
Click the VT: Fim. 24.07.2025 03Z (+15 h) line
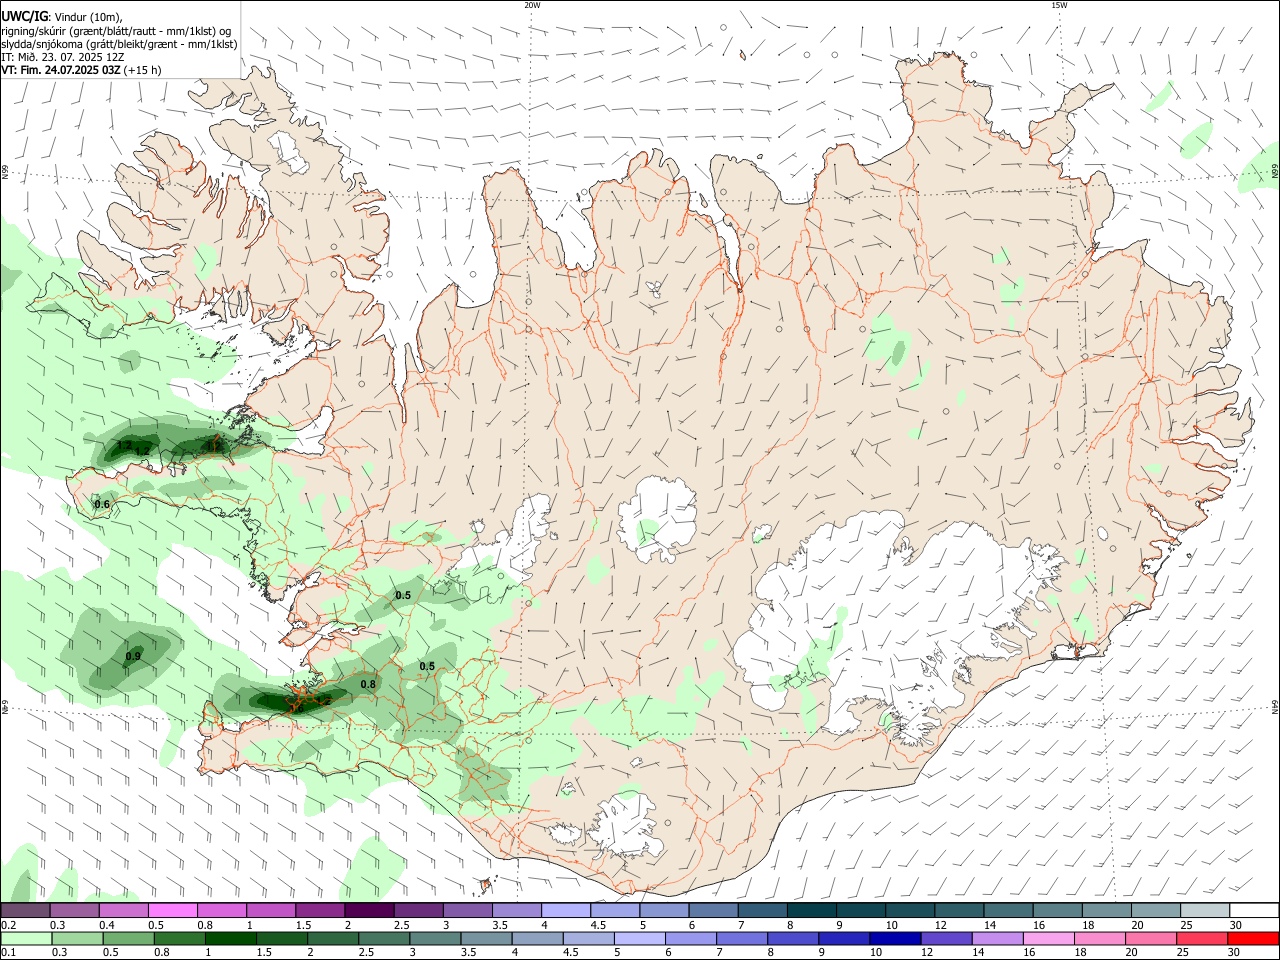tap(81, 70)
